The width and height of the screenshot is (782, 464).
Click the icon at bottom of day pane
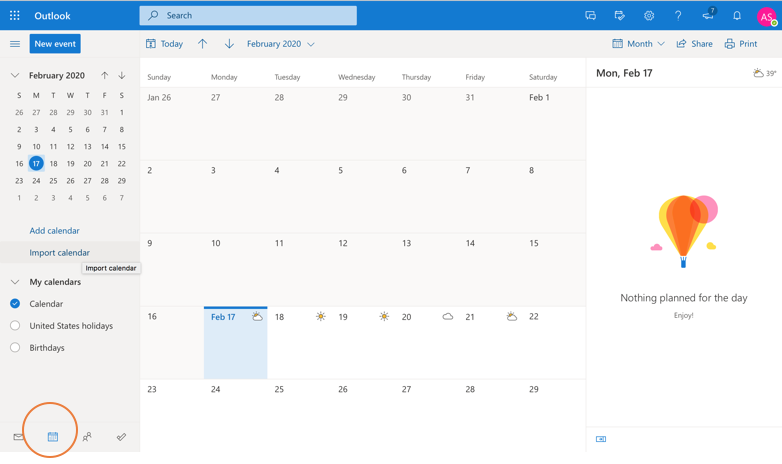coord(601,439)
